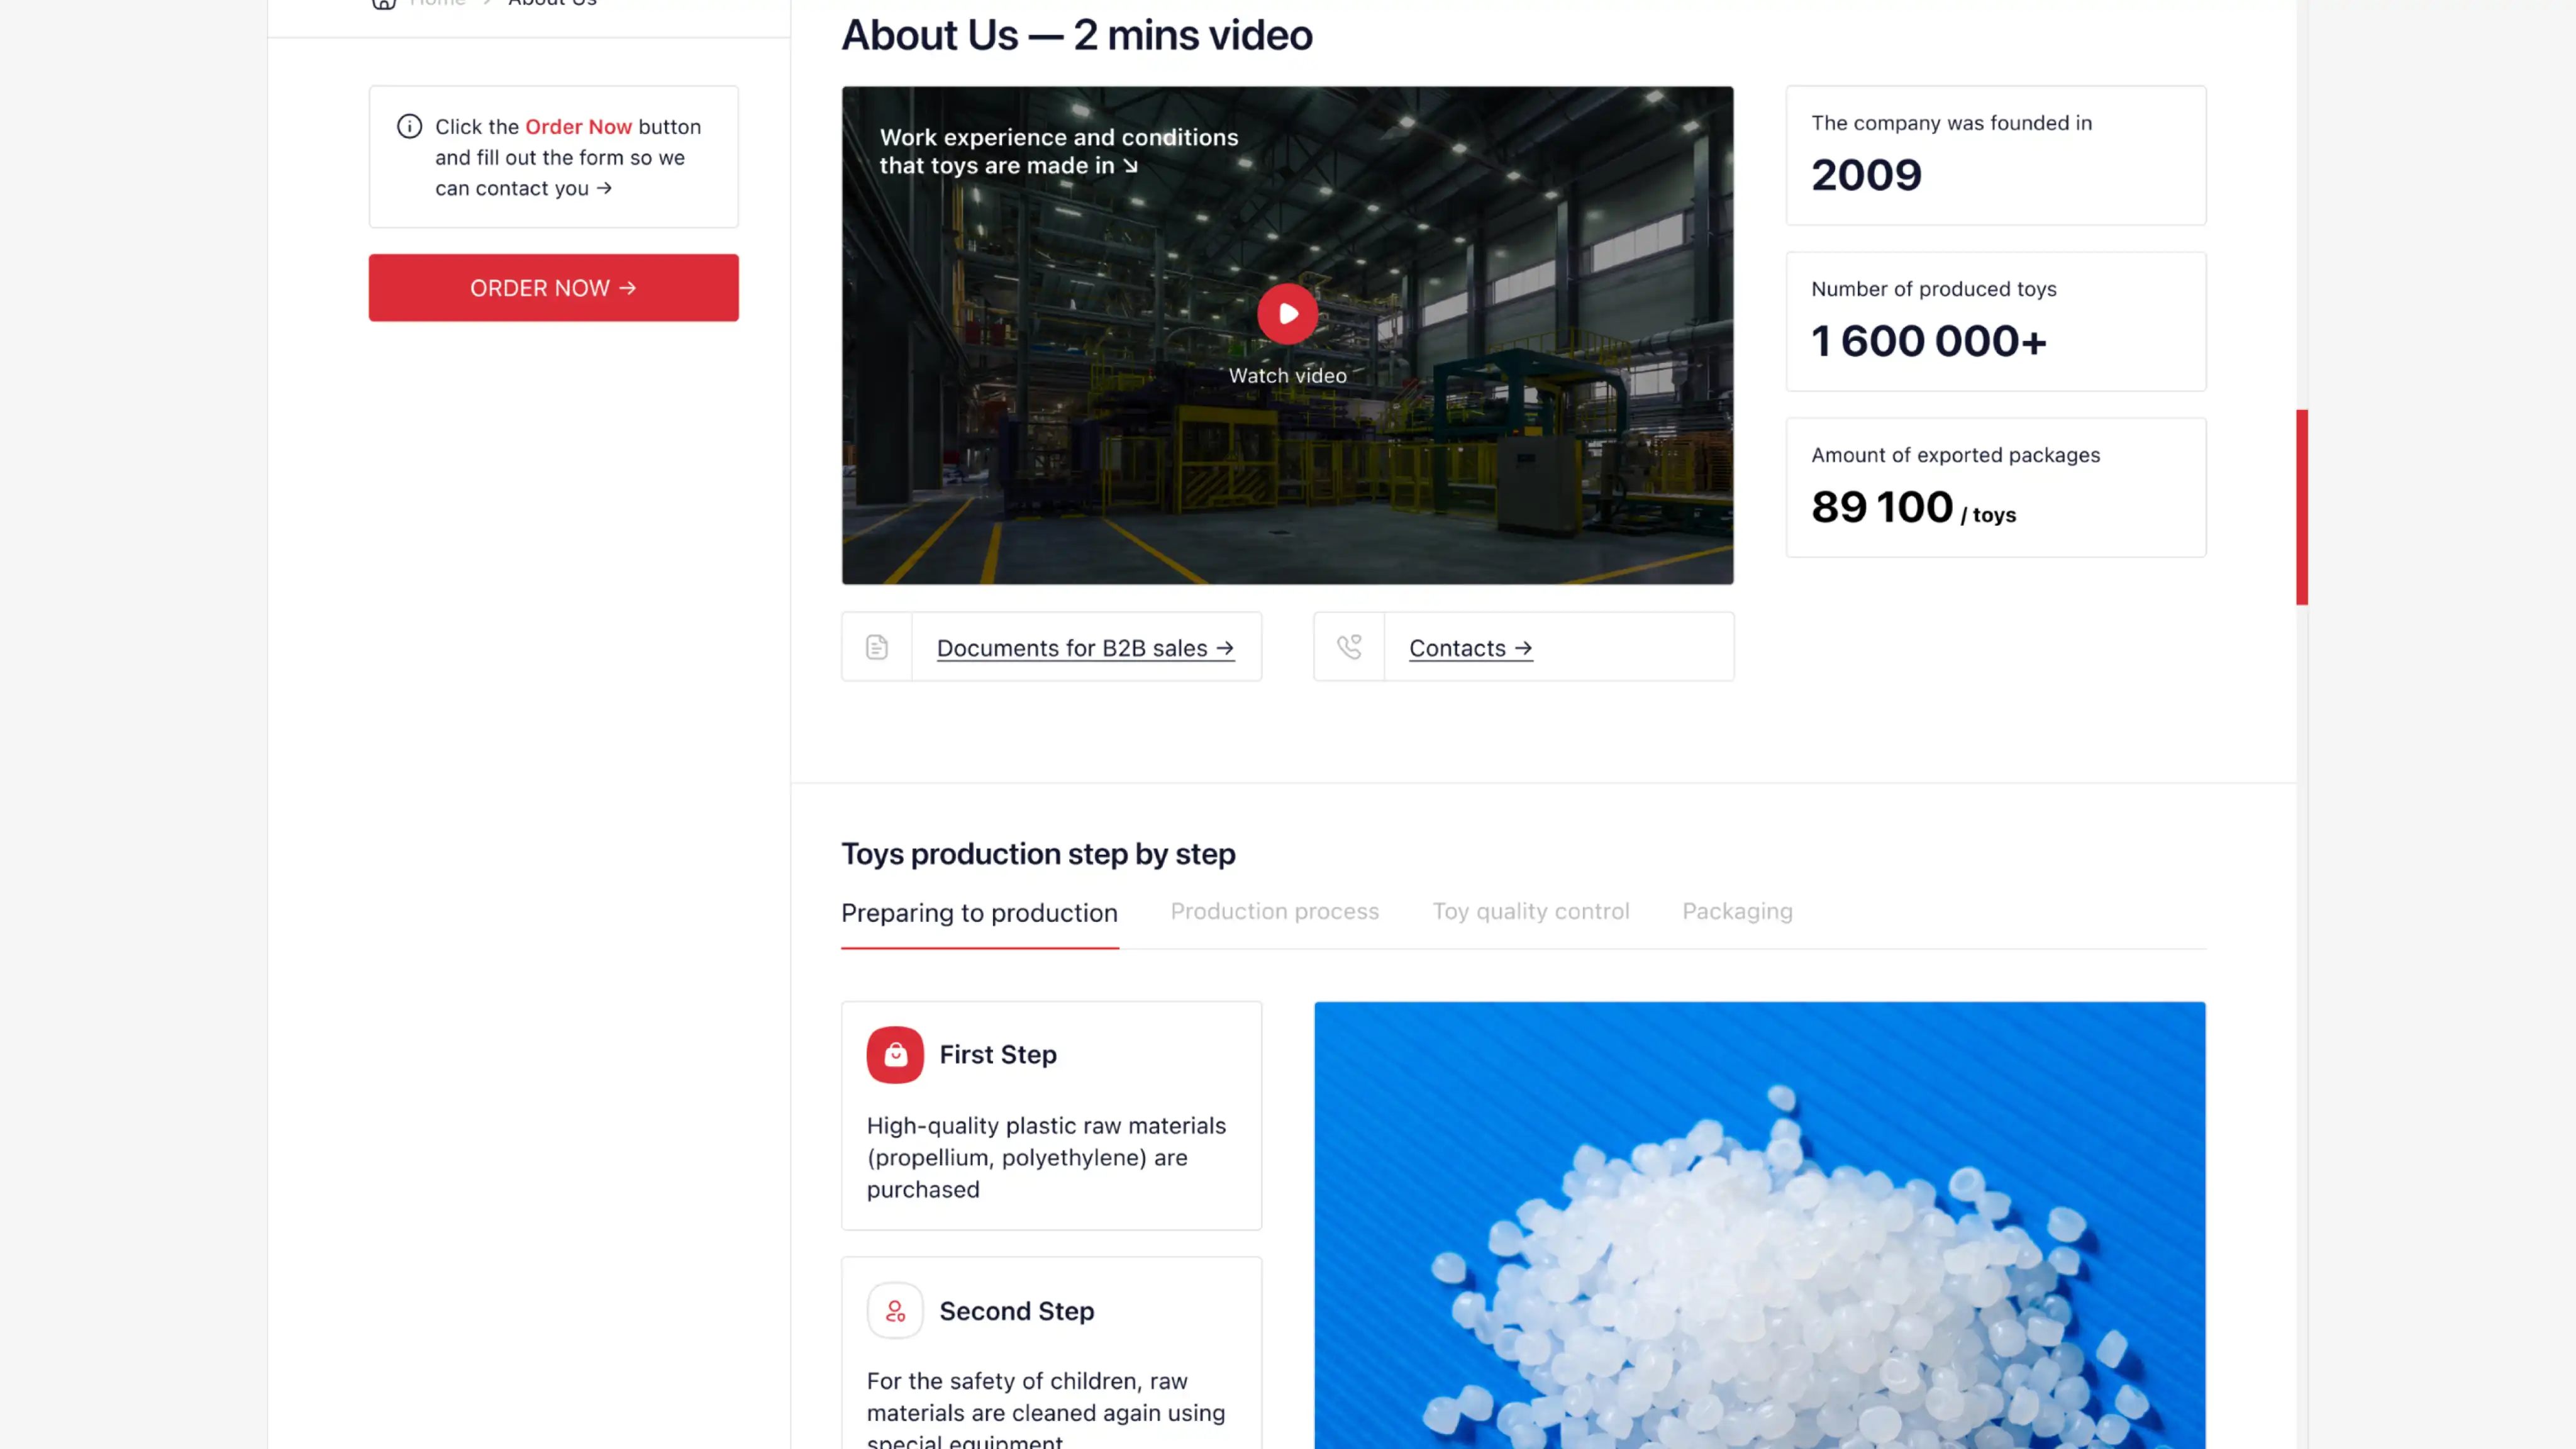Click the Second Step person icon
The width and height of the screenshot is (2576, 1449).
[x=895, y=1311]
